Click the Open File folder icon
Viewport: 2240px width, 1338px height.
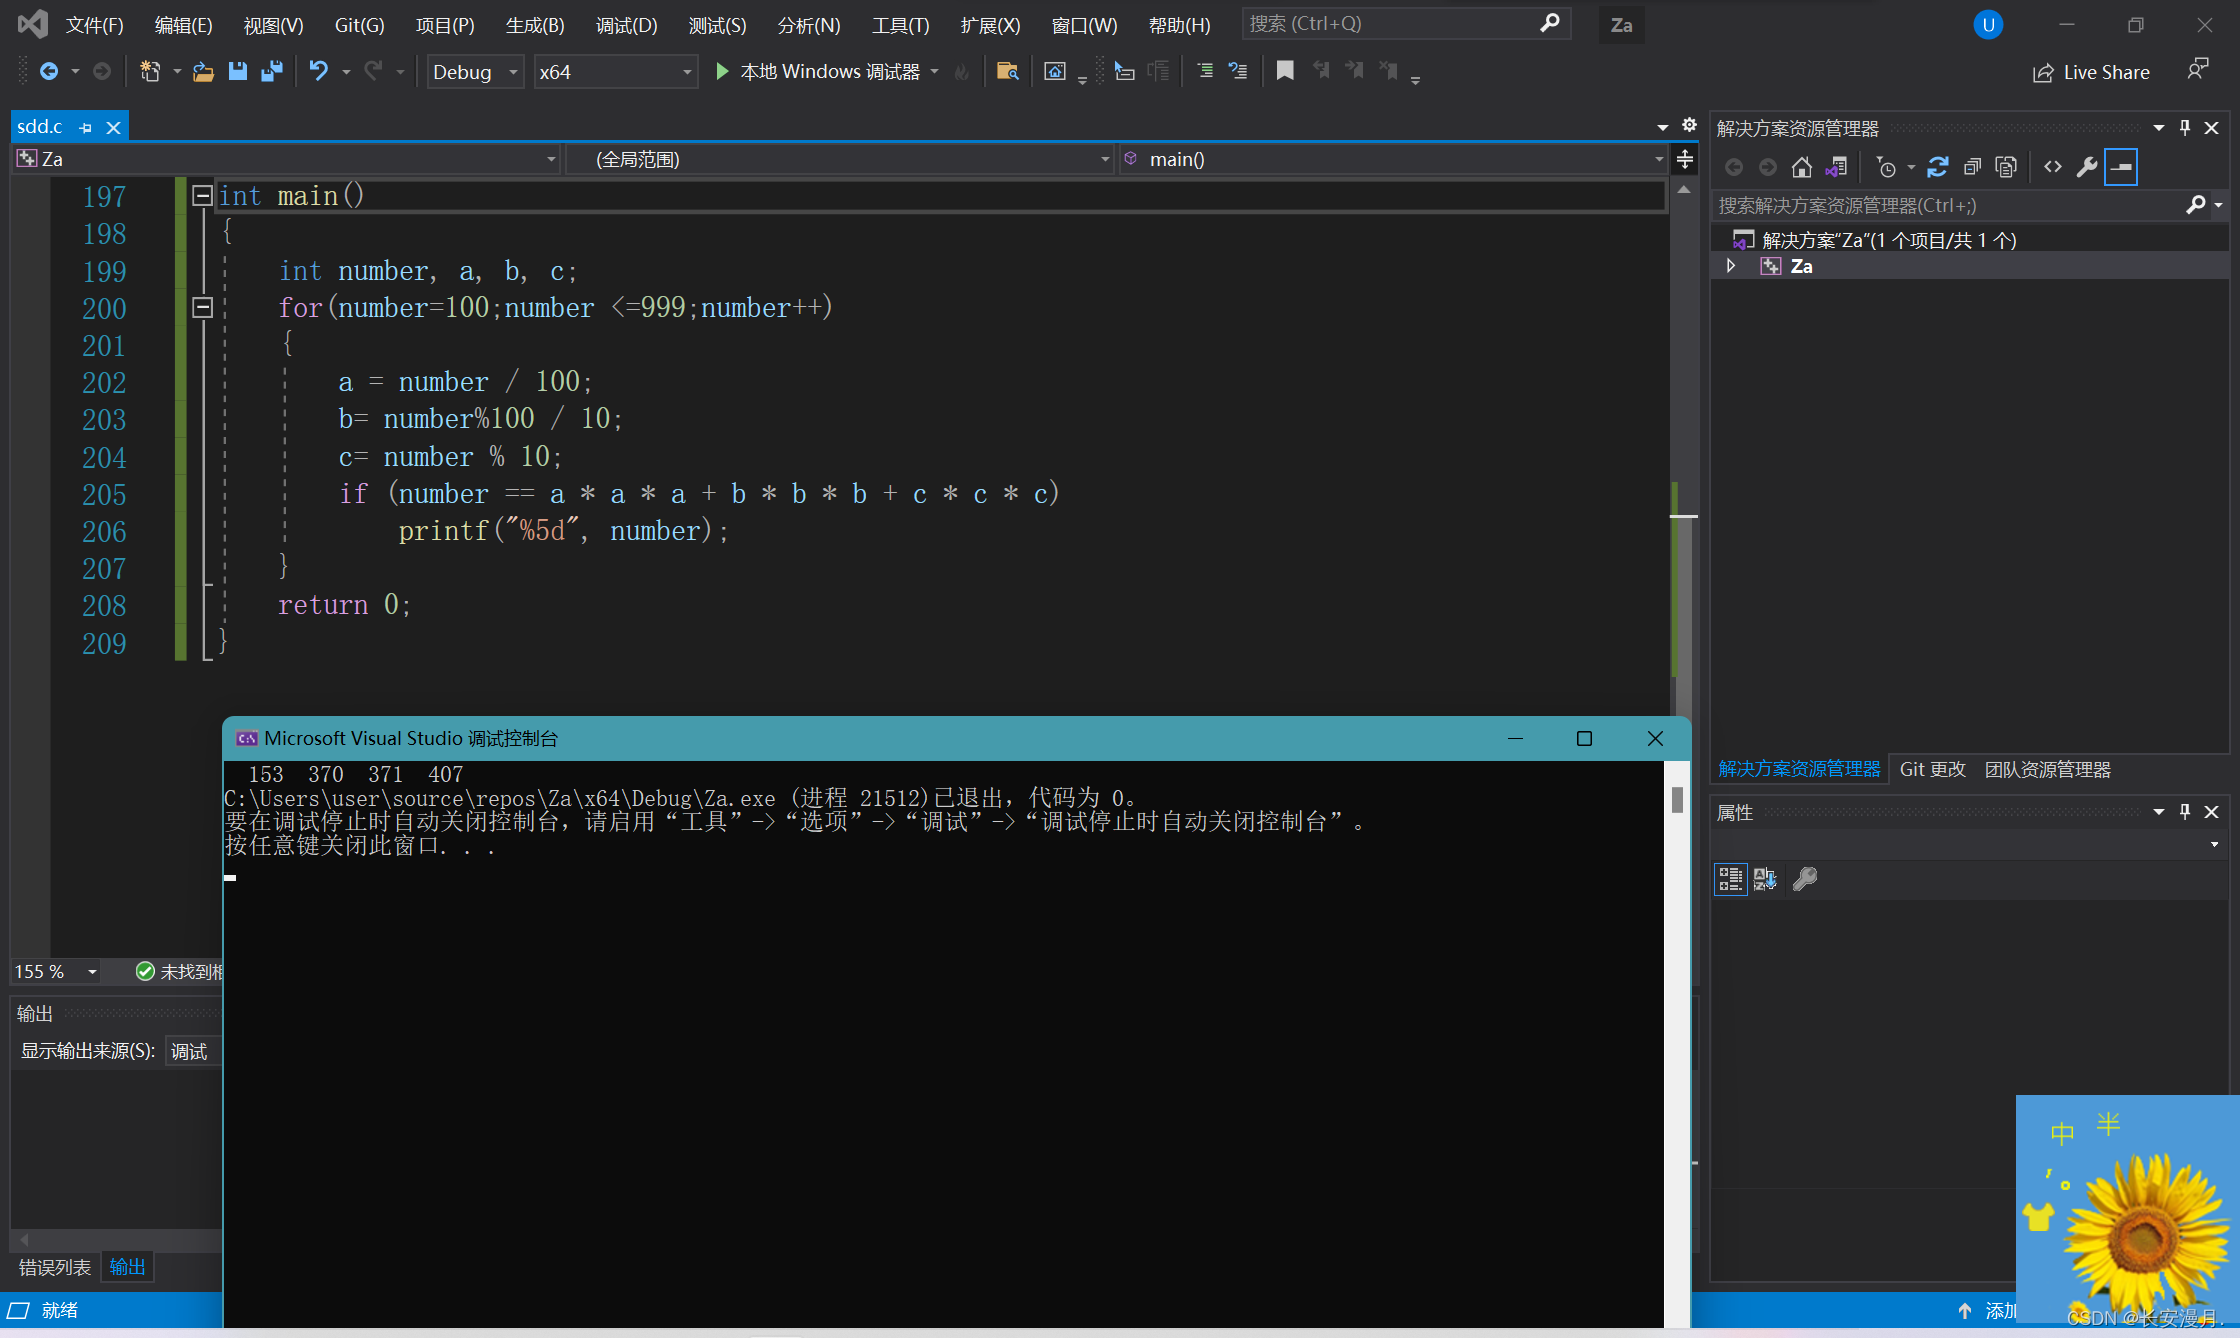point(203,71)
